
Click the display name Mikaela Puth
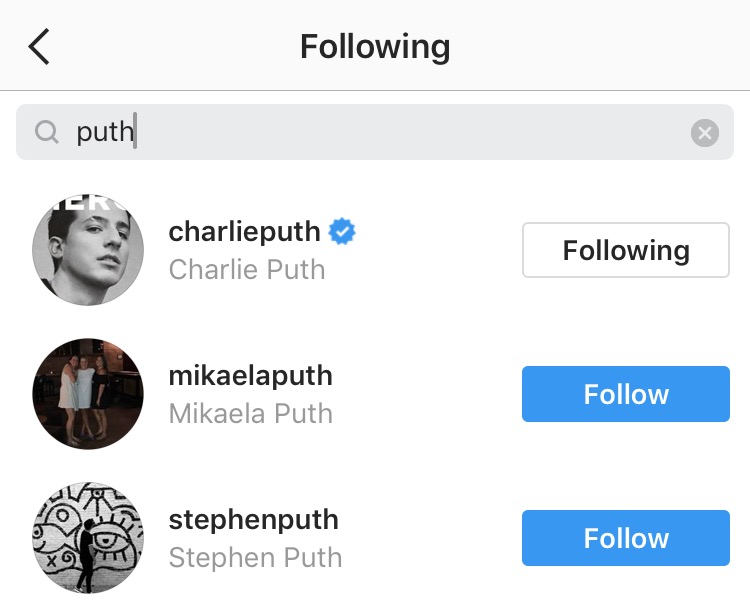tap(250, 413)
